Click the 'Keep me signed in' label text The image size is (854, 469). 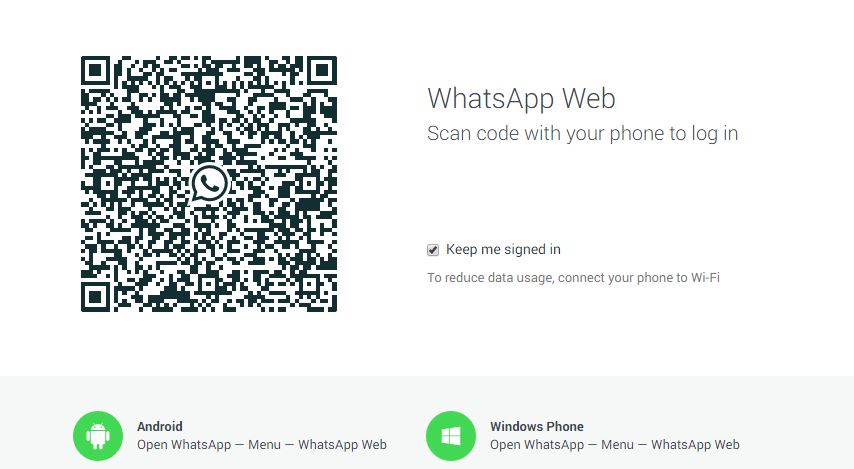503,249
